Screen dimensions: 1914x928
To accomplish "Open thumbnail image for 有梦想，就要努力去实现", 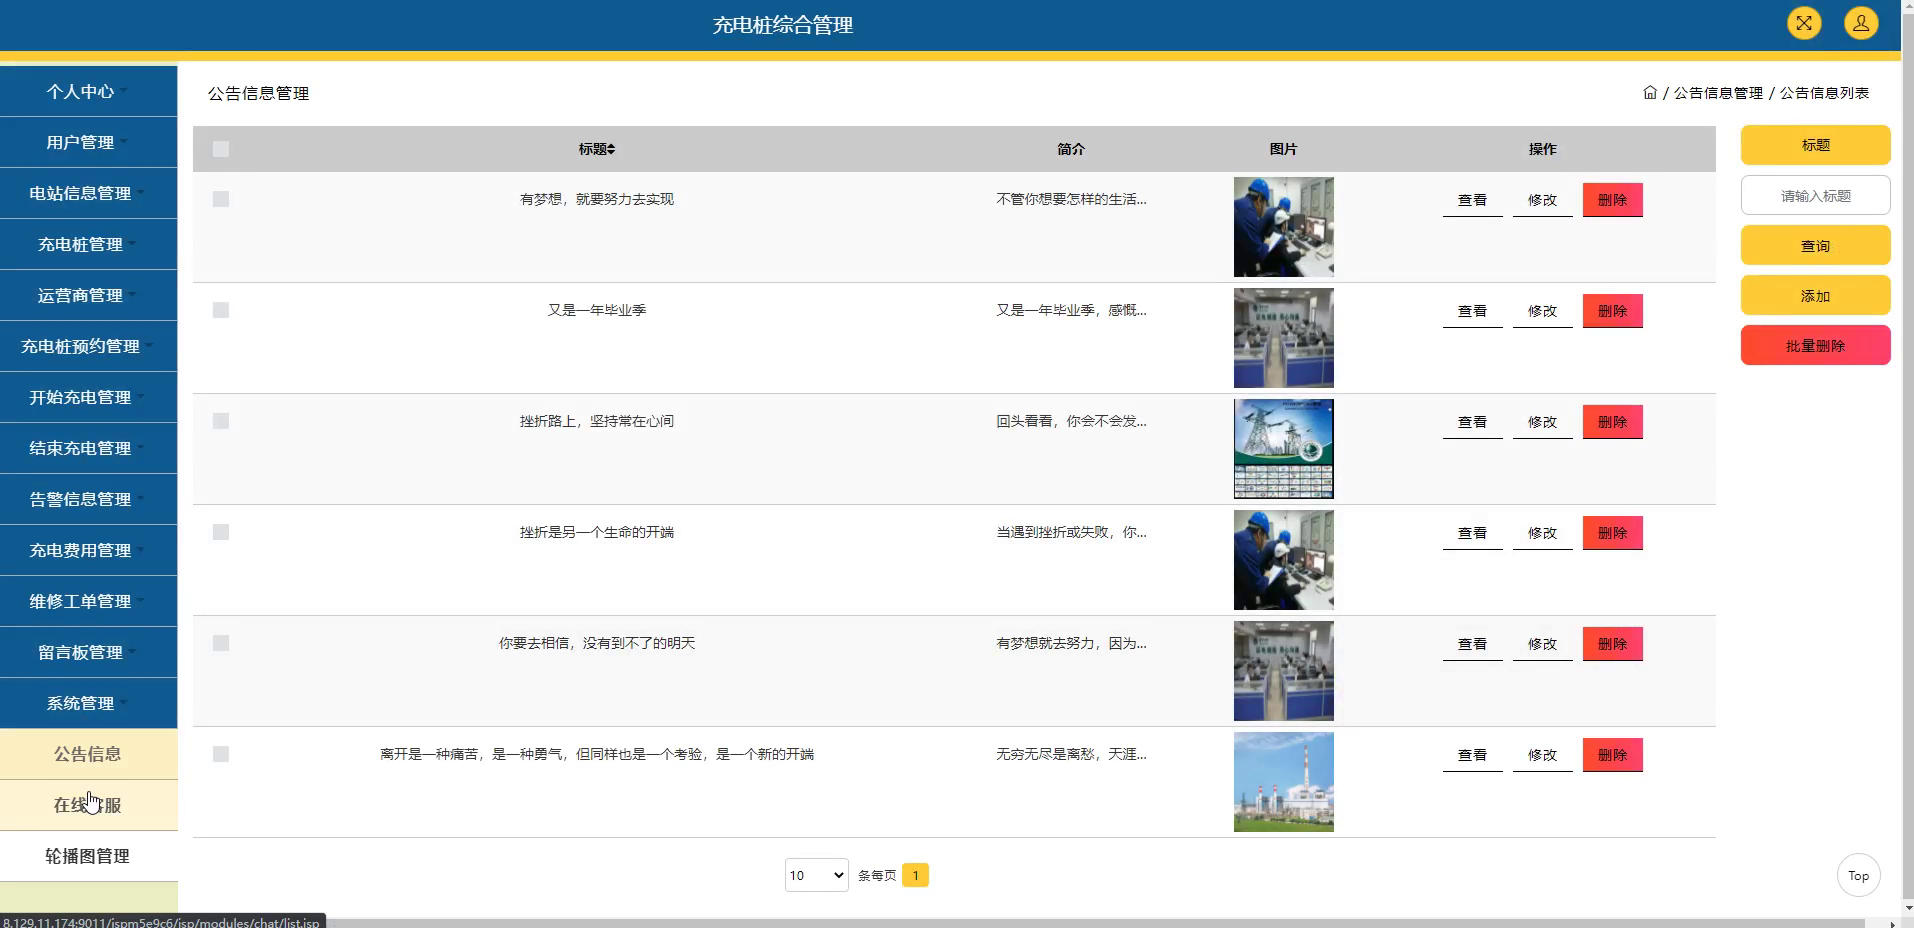I will tap(1283, 227).
